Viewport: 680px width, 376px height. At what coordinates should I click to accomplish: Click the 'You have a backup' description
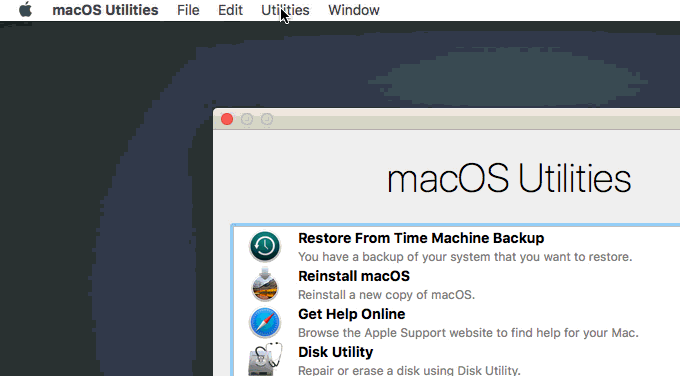(465, 257)
